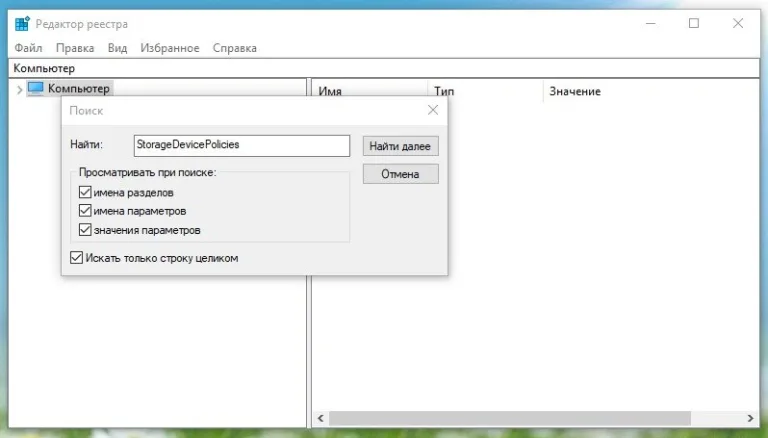Open the Избранное menu
This screenshot has width=768, height=438.
coord(170,48)
